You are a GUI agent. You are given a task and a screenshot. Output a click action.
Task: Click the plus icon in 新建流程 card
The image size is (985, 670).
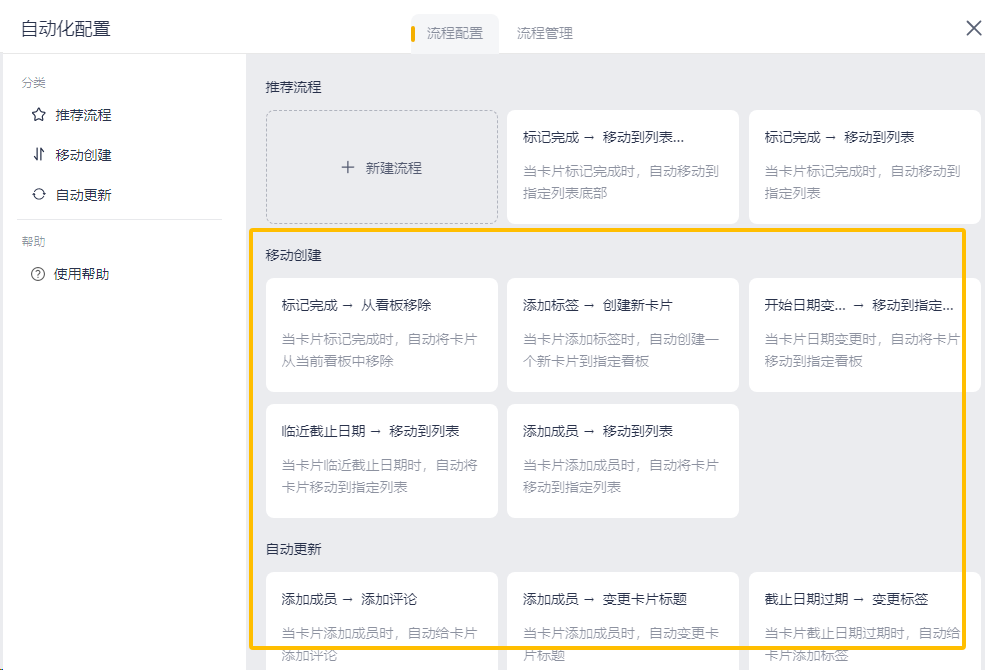(x=348, y=168)
